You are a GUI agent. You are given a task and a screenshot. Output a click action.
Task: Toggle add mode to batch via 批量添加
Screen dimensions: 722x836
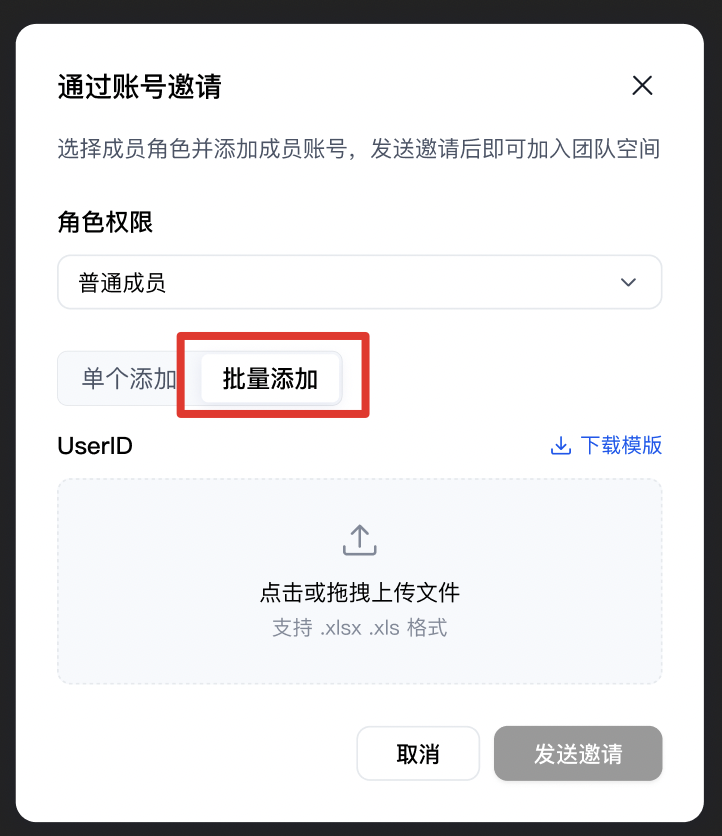pos(270,379)
